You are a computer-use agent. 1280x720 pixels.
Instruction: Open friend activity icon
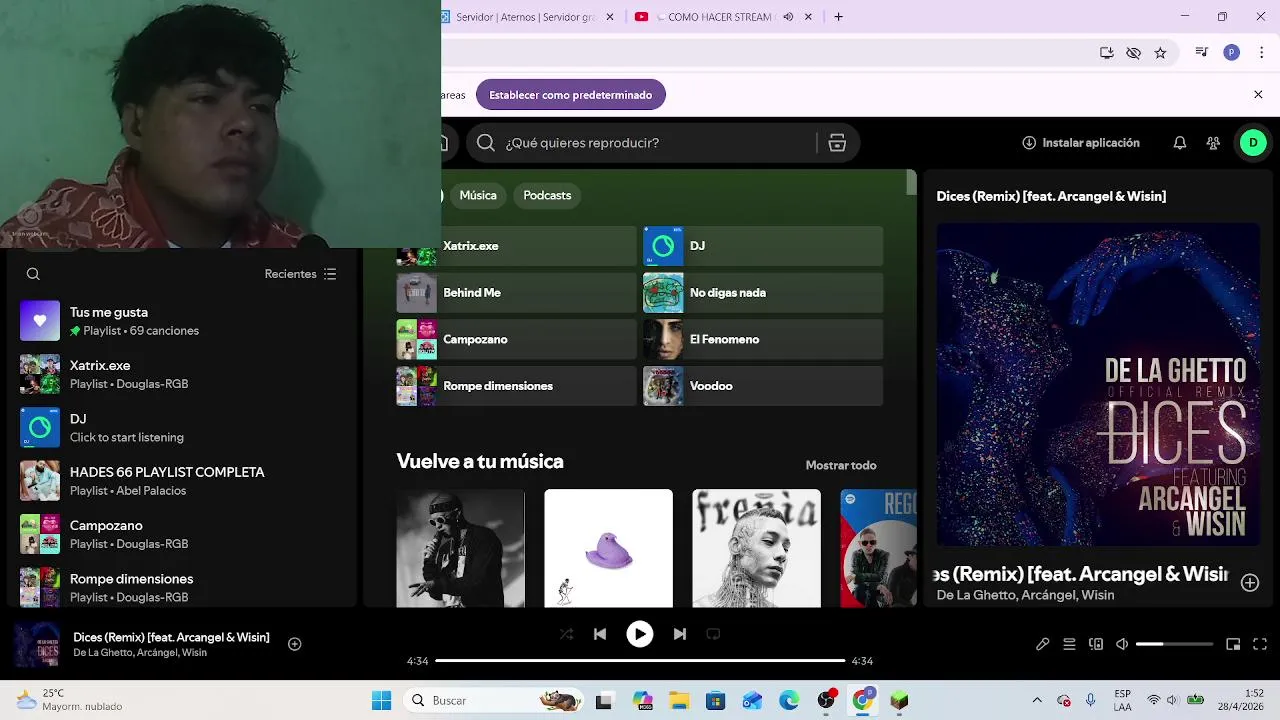tap(1213, 143)
